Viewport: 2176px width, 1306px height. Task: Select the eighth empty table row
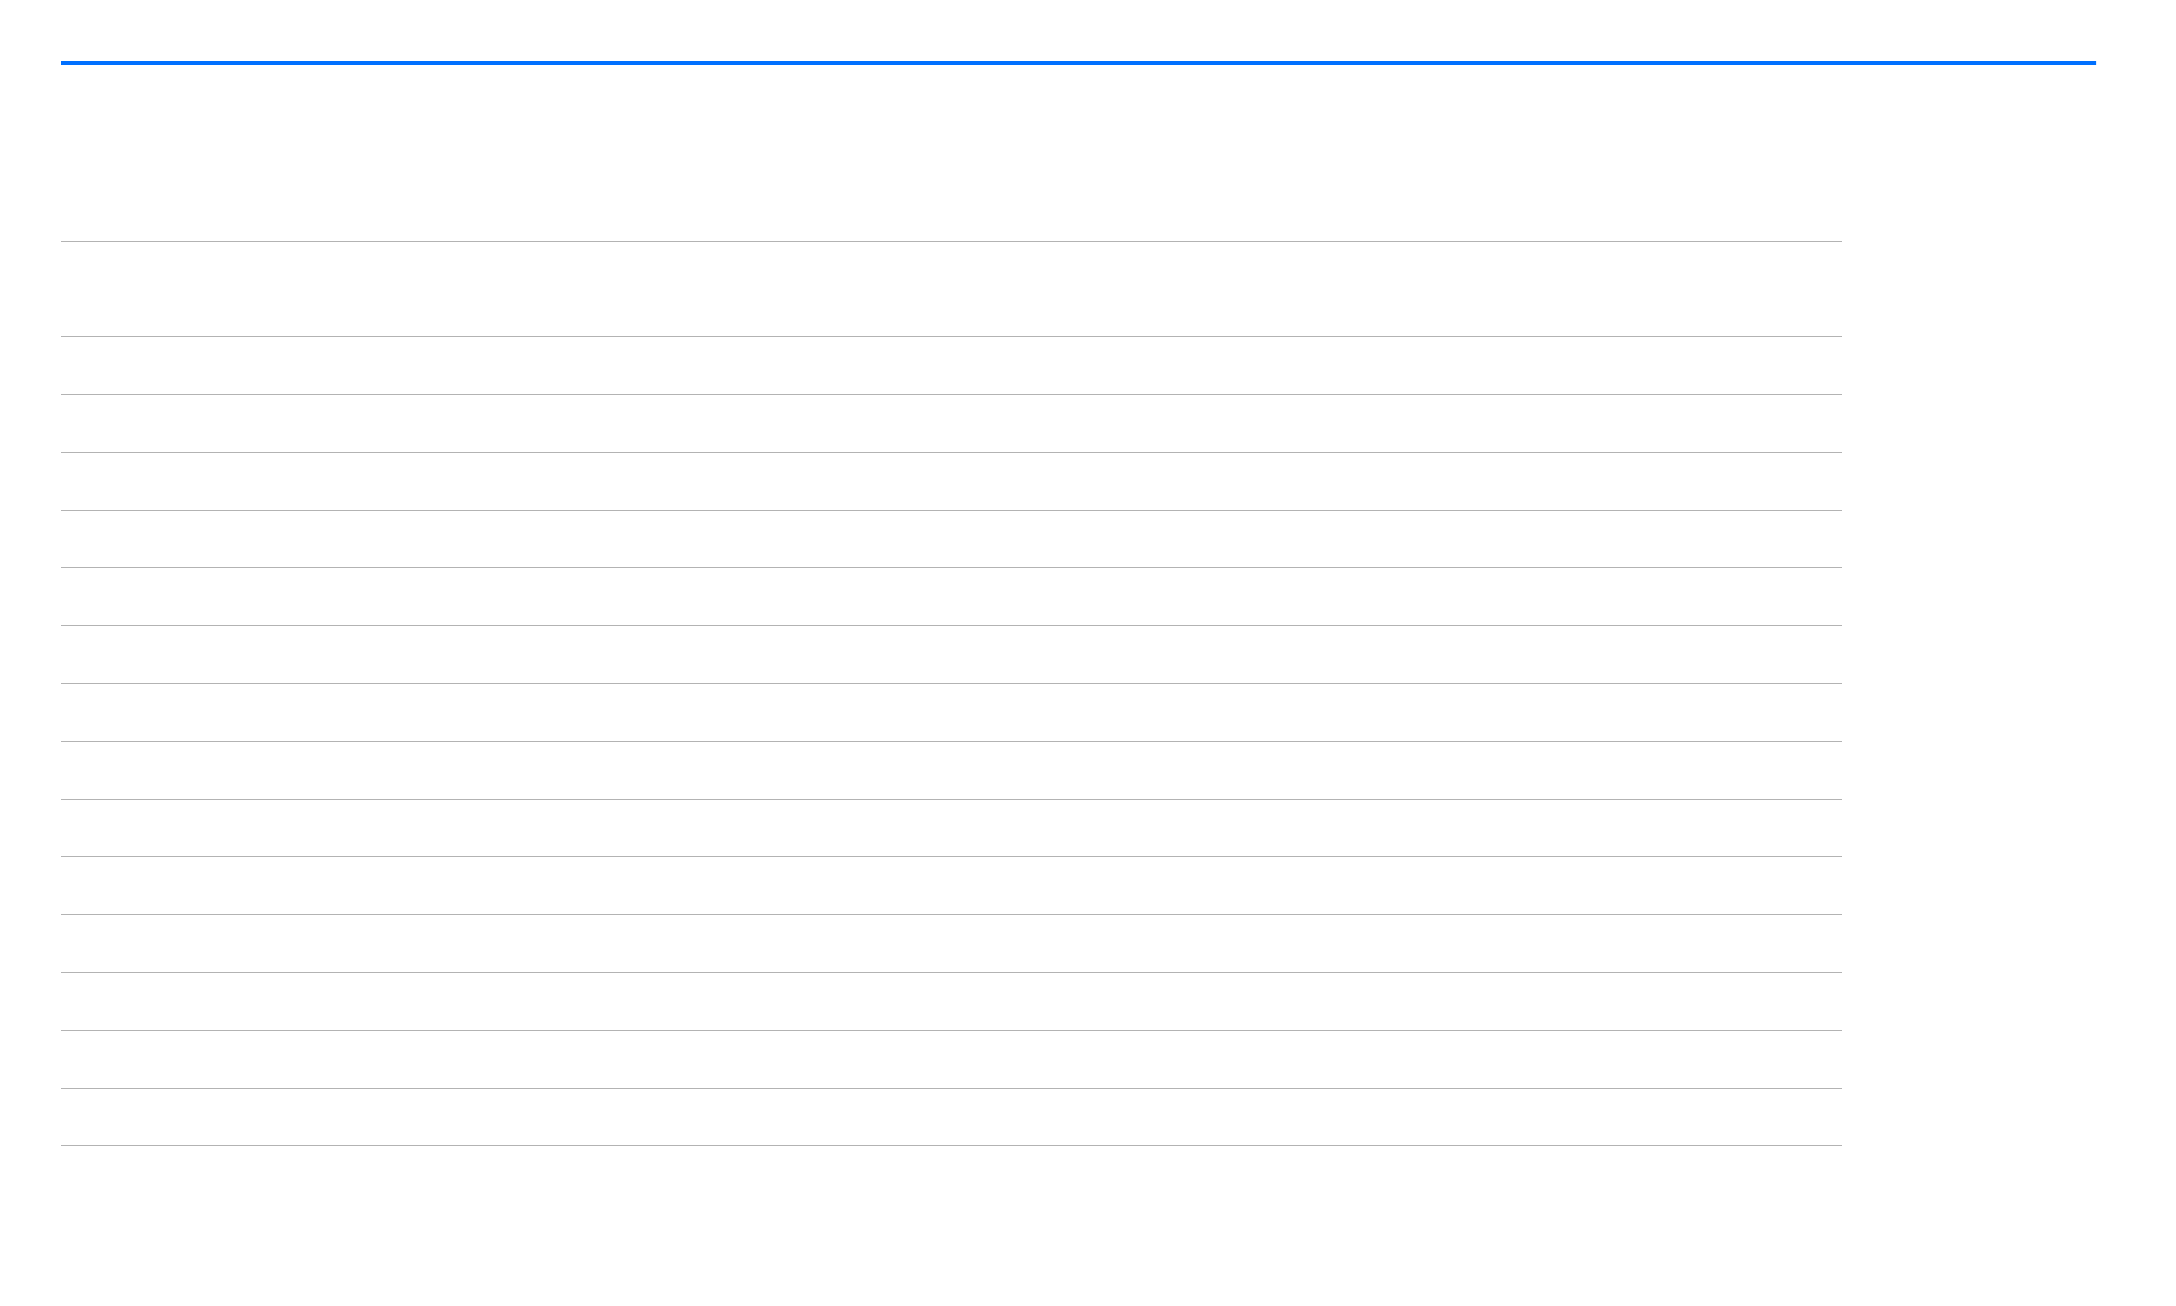[951, 771]
